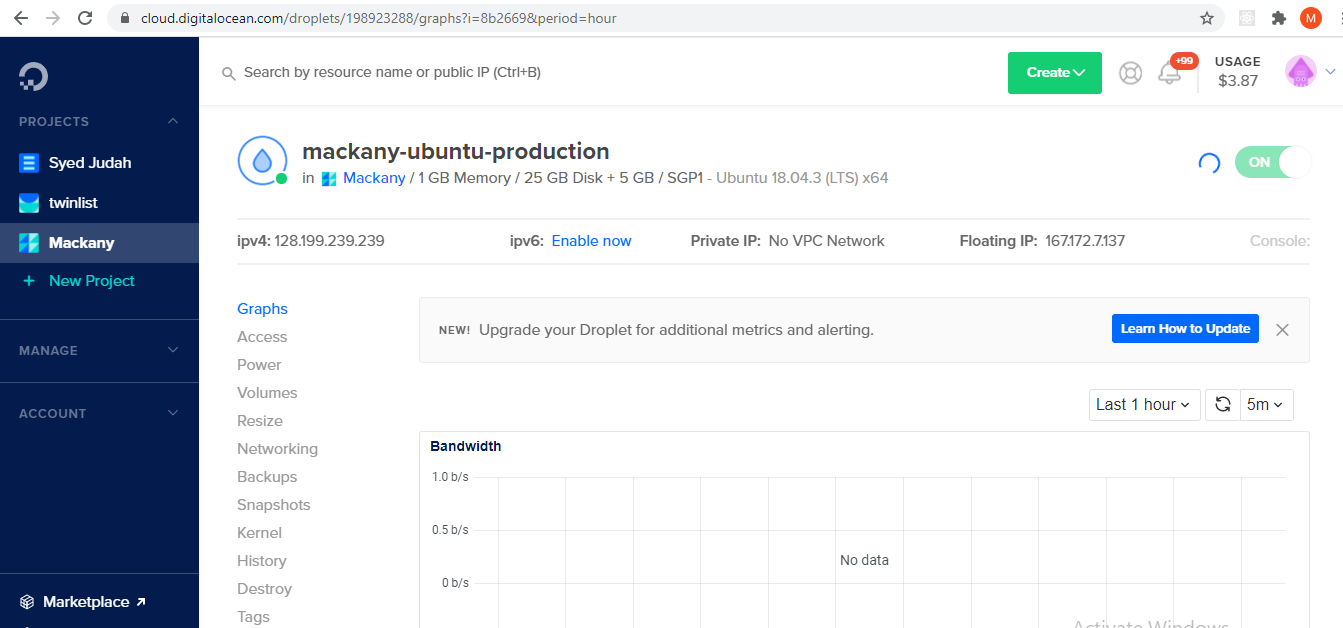Open the 5m refresh interval dropdown
The width and height of the screenshot is (1343, 628).
(x=1267, y=405)
